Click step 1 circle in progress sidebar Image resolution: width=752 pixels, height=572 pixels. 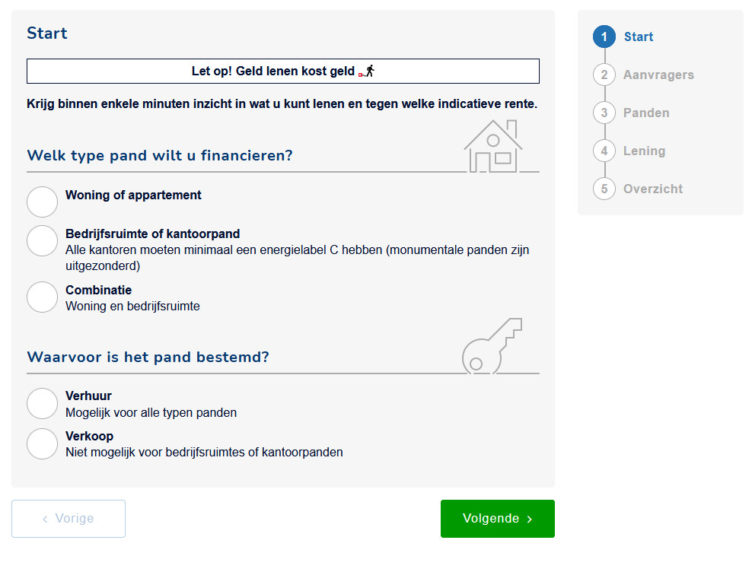click(604, 37)
